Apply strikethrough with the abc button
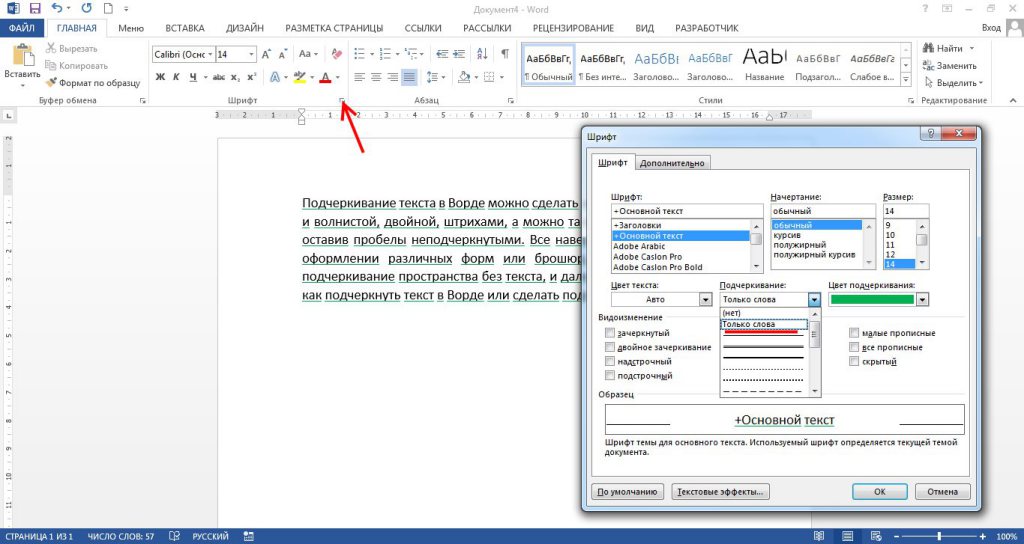The height and width of the screenshot is (544, 1024). tap(219, 77)
